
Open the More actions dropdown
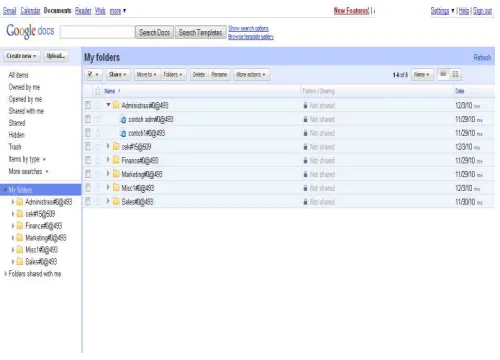[251, 75]
